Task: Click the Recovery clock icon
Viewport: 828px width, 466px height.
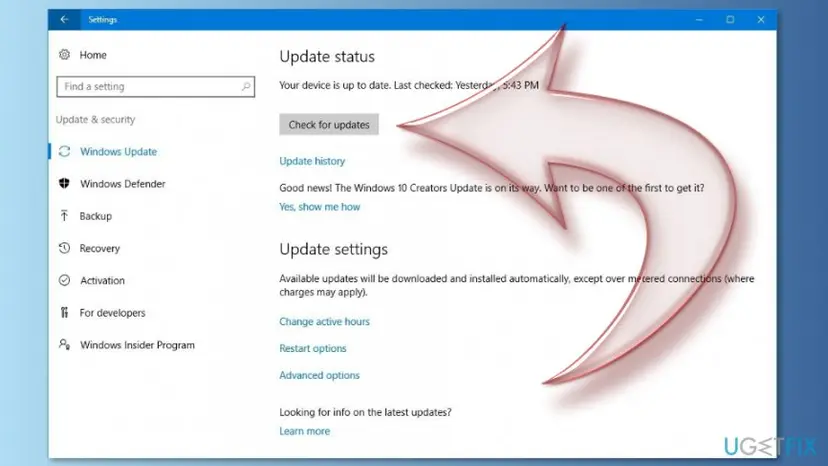Action: click(64, 248)
